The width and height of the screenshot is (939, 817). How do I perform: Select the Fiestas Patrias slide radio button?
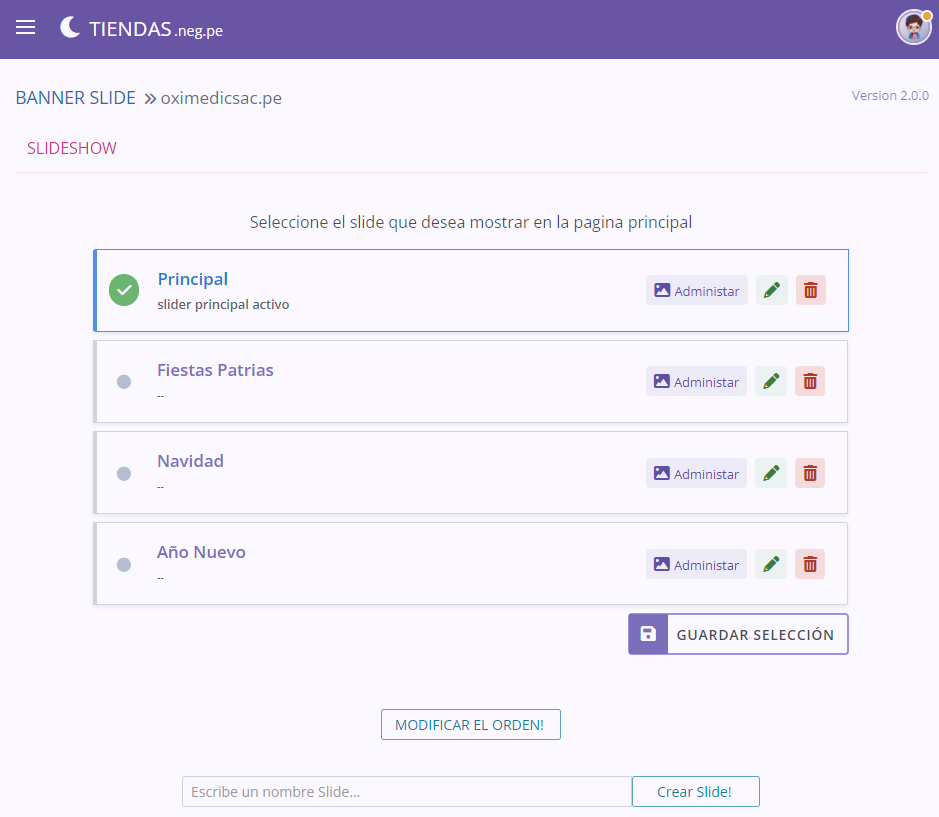click(x=124, y=382)
